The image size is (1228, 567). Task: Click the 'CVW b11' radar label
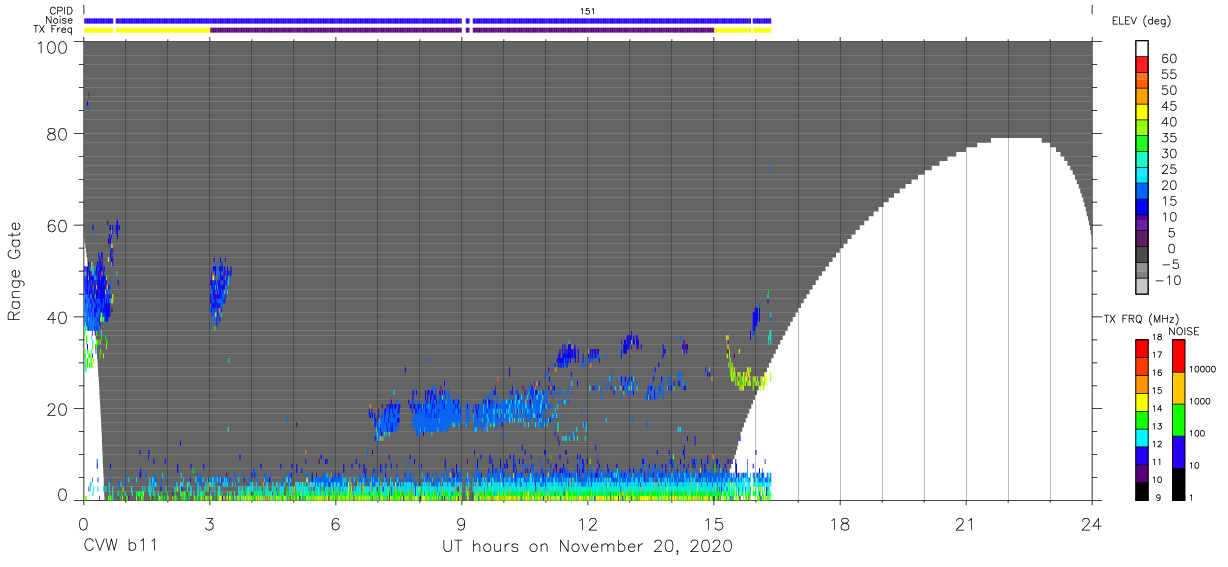pyautogui.click(x=120, y=547)
